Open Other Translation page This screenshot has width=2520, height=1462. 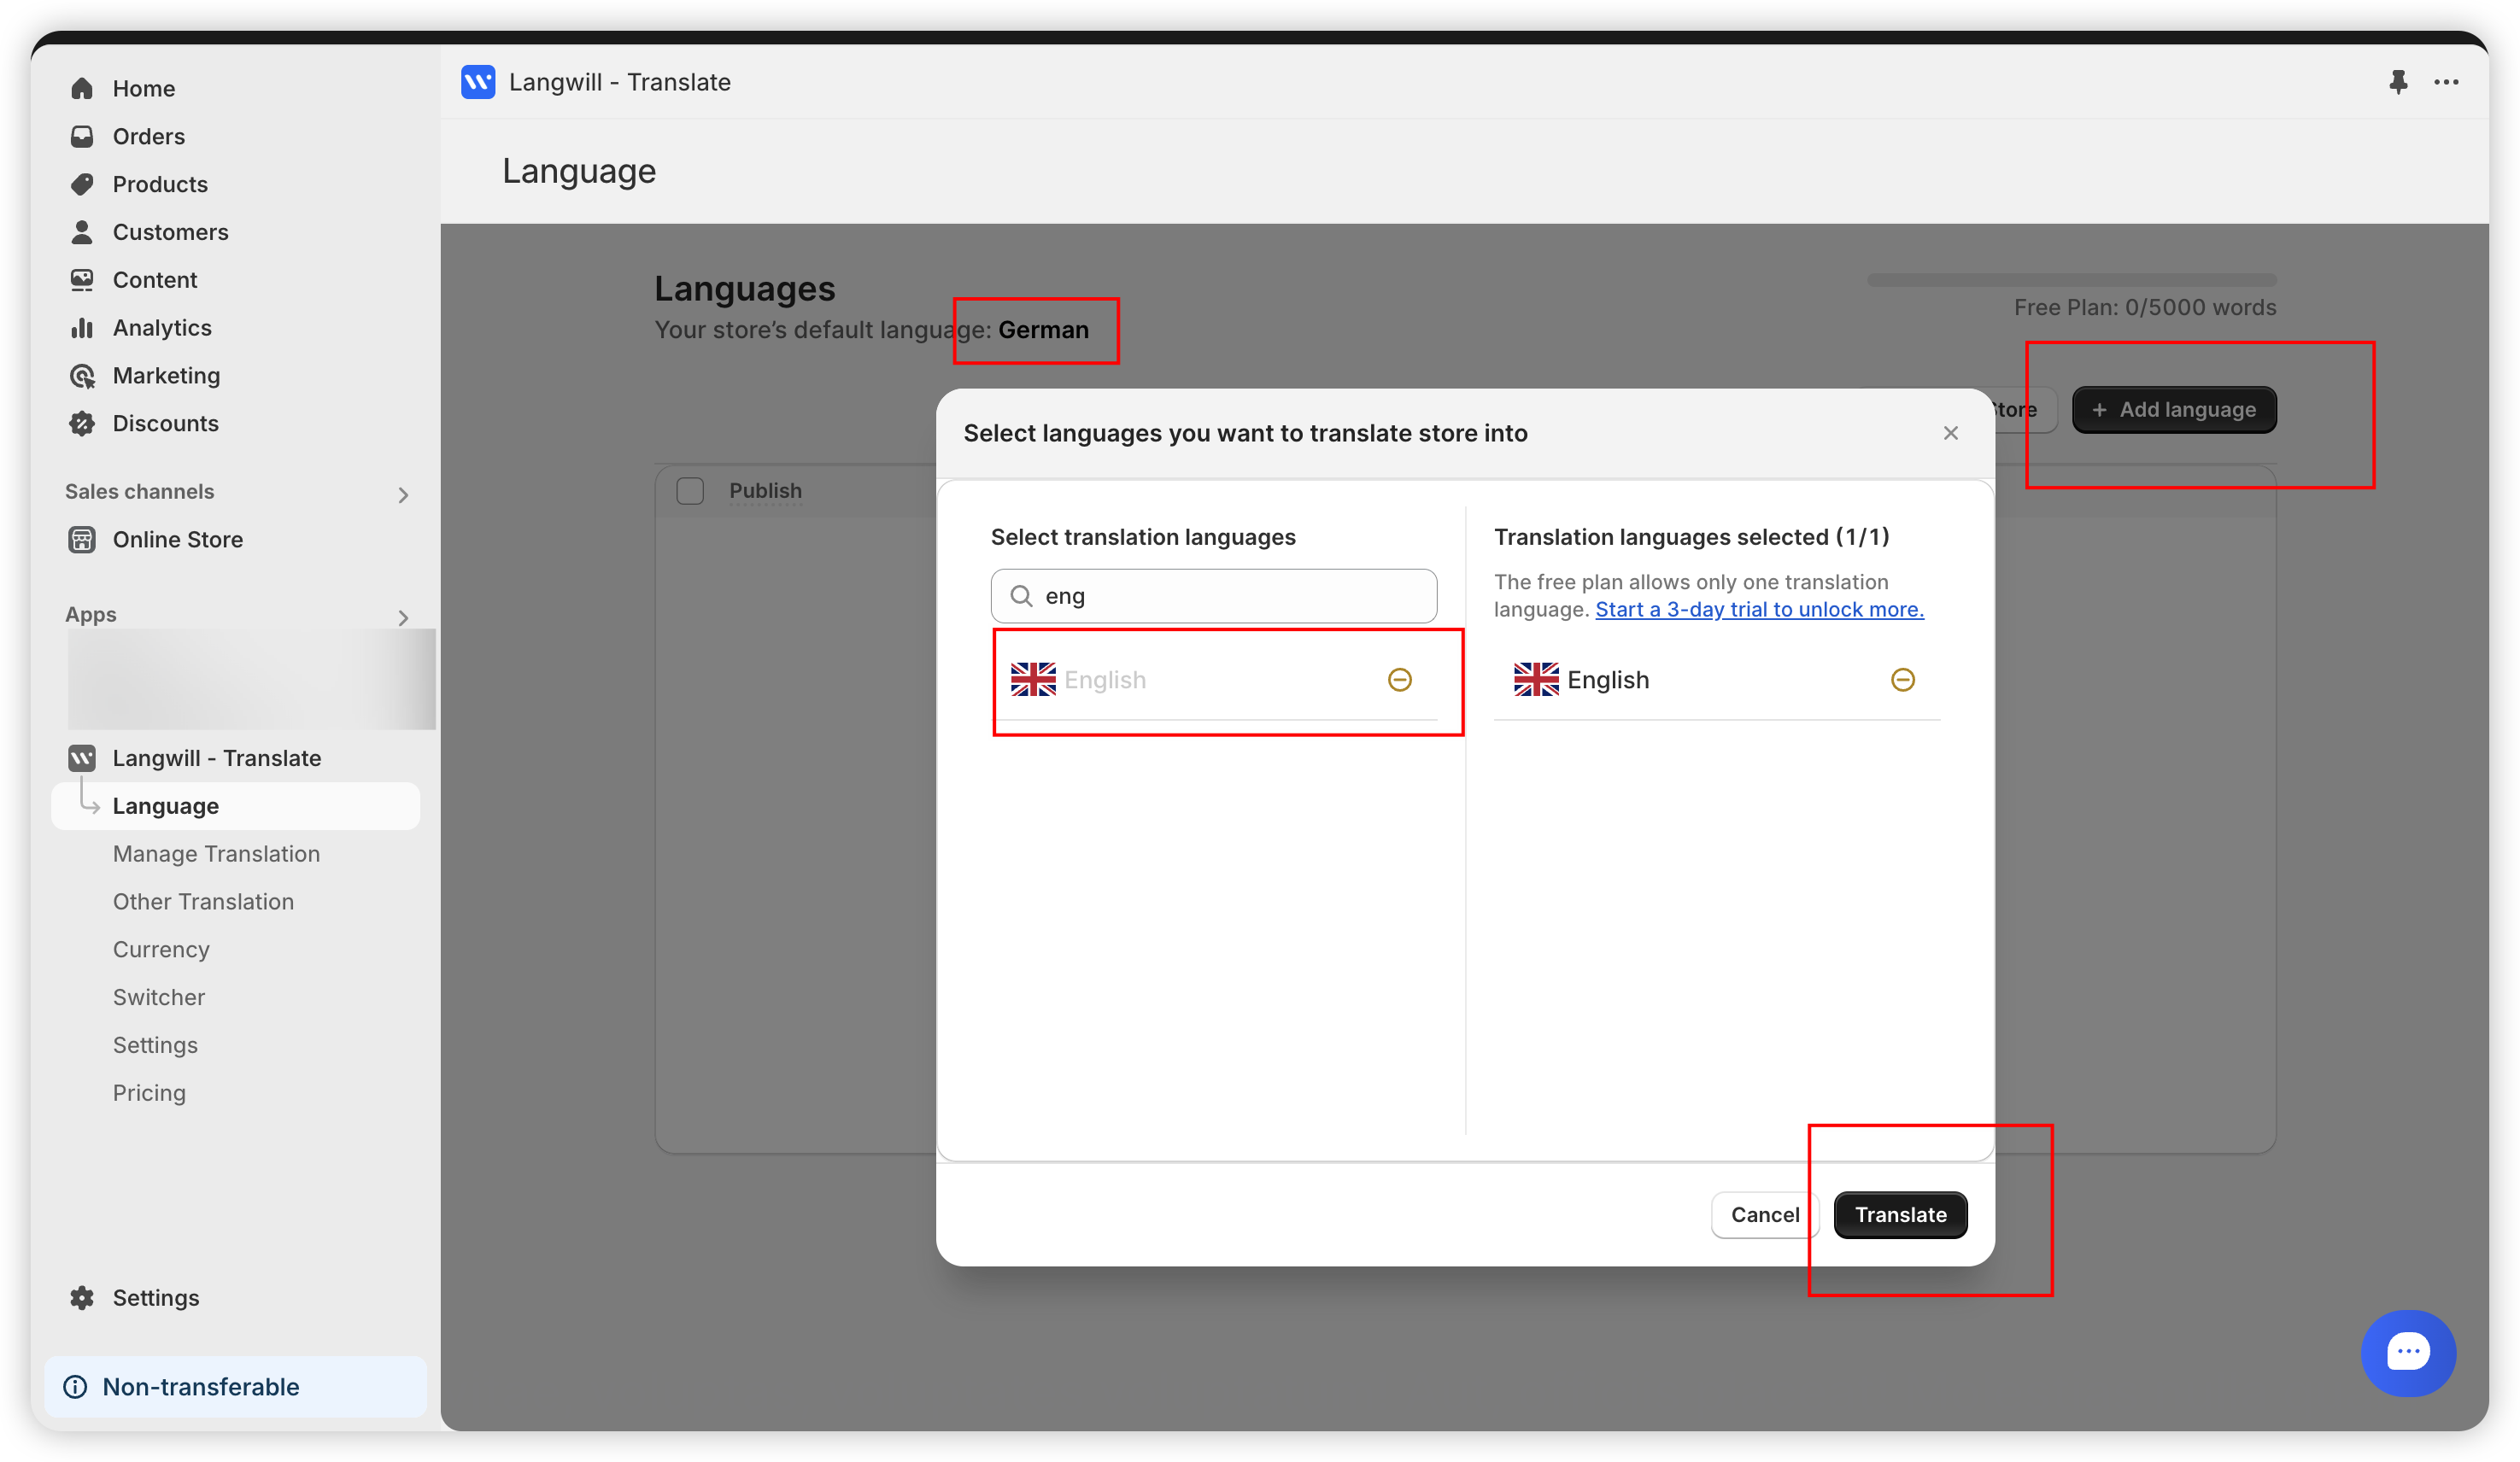203,902
